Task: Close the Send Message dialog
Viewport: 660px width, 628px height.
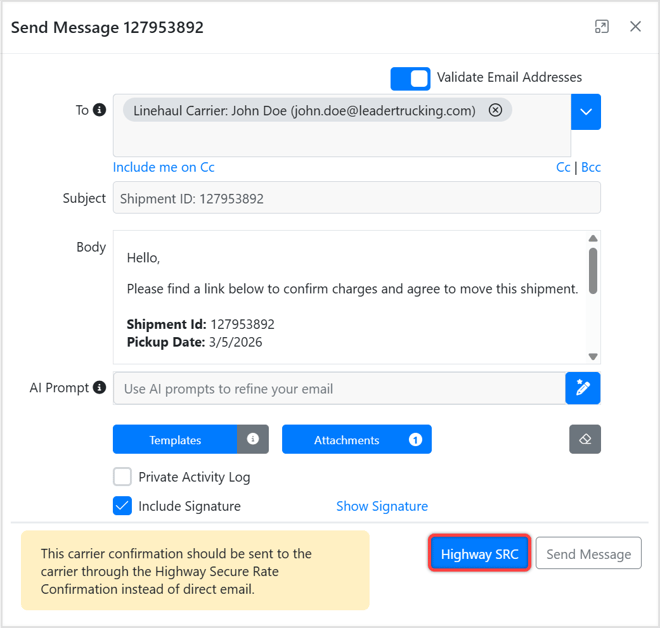Action: pyautogui.click(x=635, y=27)
